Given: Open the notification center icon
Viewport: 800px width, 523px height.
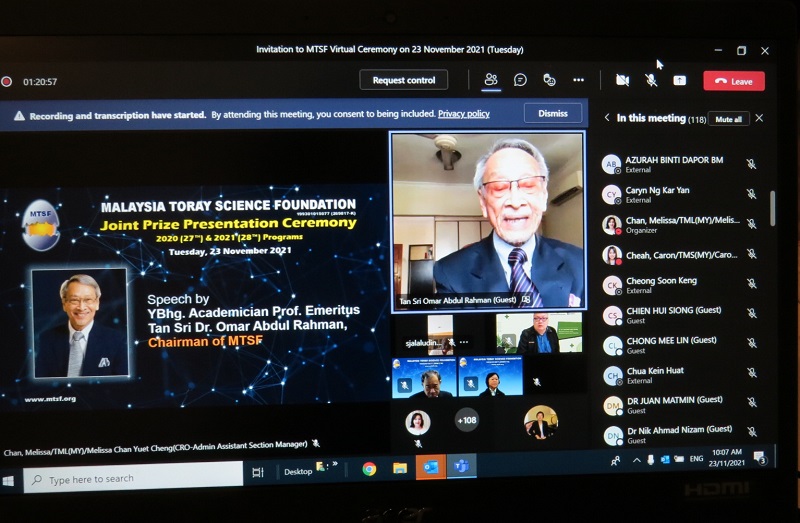Looking at the screenshot, I should click(760, 457).
